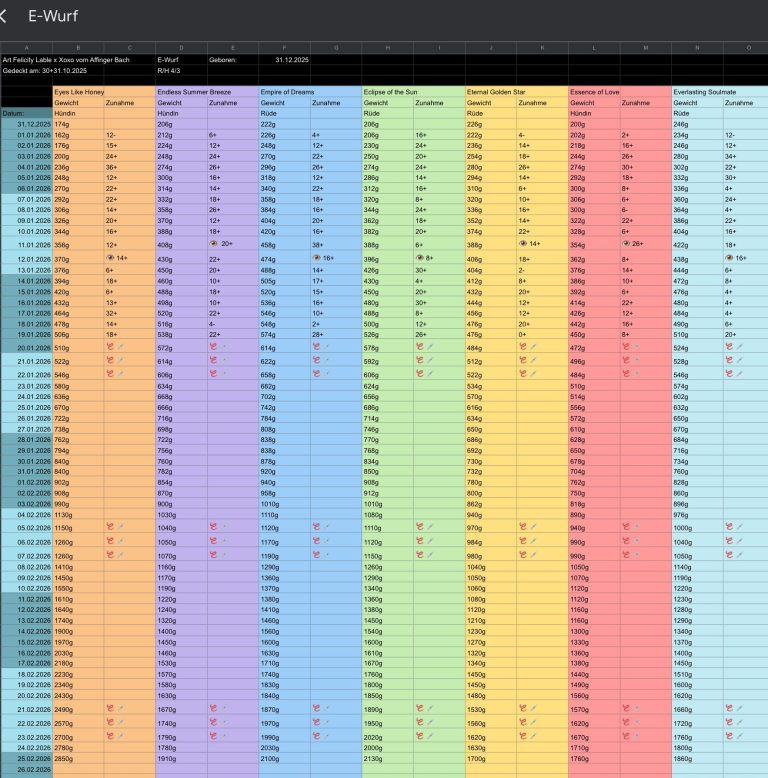
Task: Click eye icon in Eclipse of the Sun 12.01.2026 row
Action: (x=419, y=258)
